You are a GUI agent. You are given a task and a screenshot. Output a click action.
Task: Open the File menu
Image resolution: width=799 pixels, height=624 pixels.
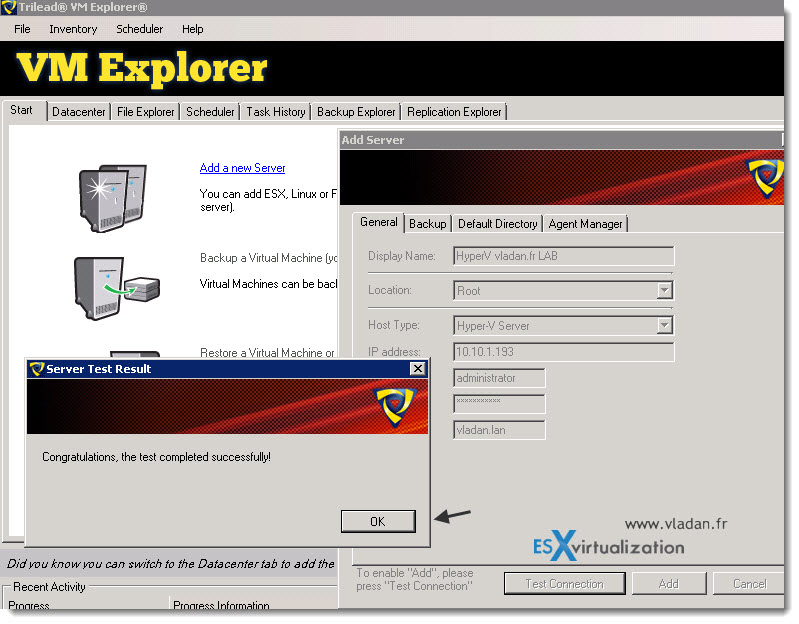click(x=22, y=29)
